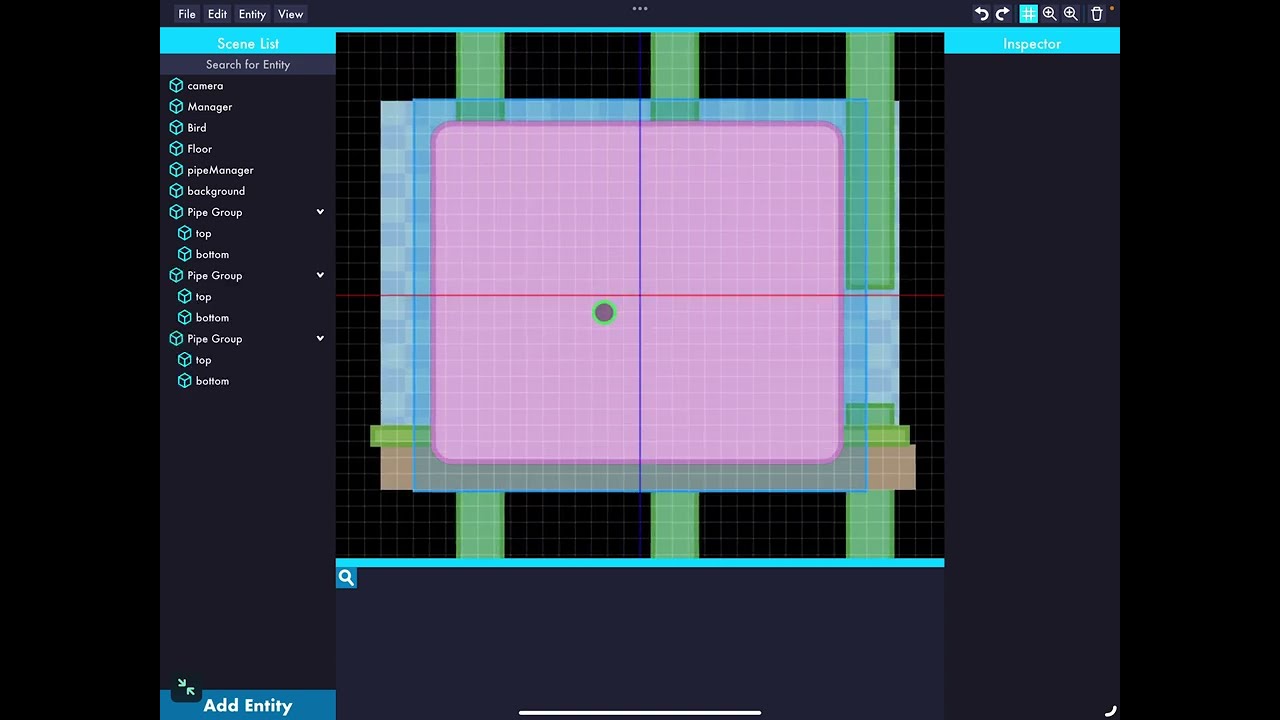This screenshot has height=720, width=1280.
Task: Open the Edit menu
Action: coord(217,14)
